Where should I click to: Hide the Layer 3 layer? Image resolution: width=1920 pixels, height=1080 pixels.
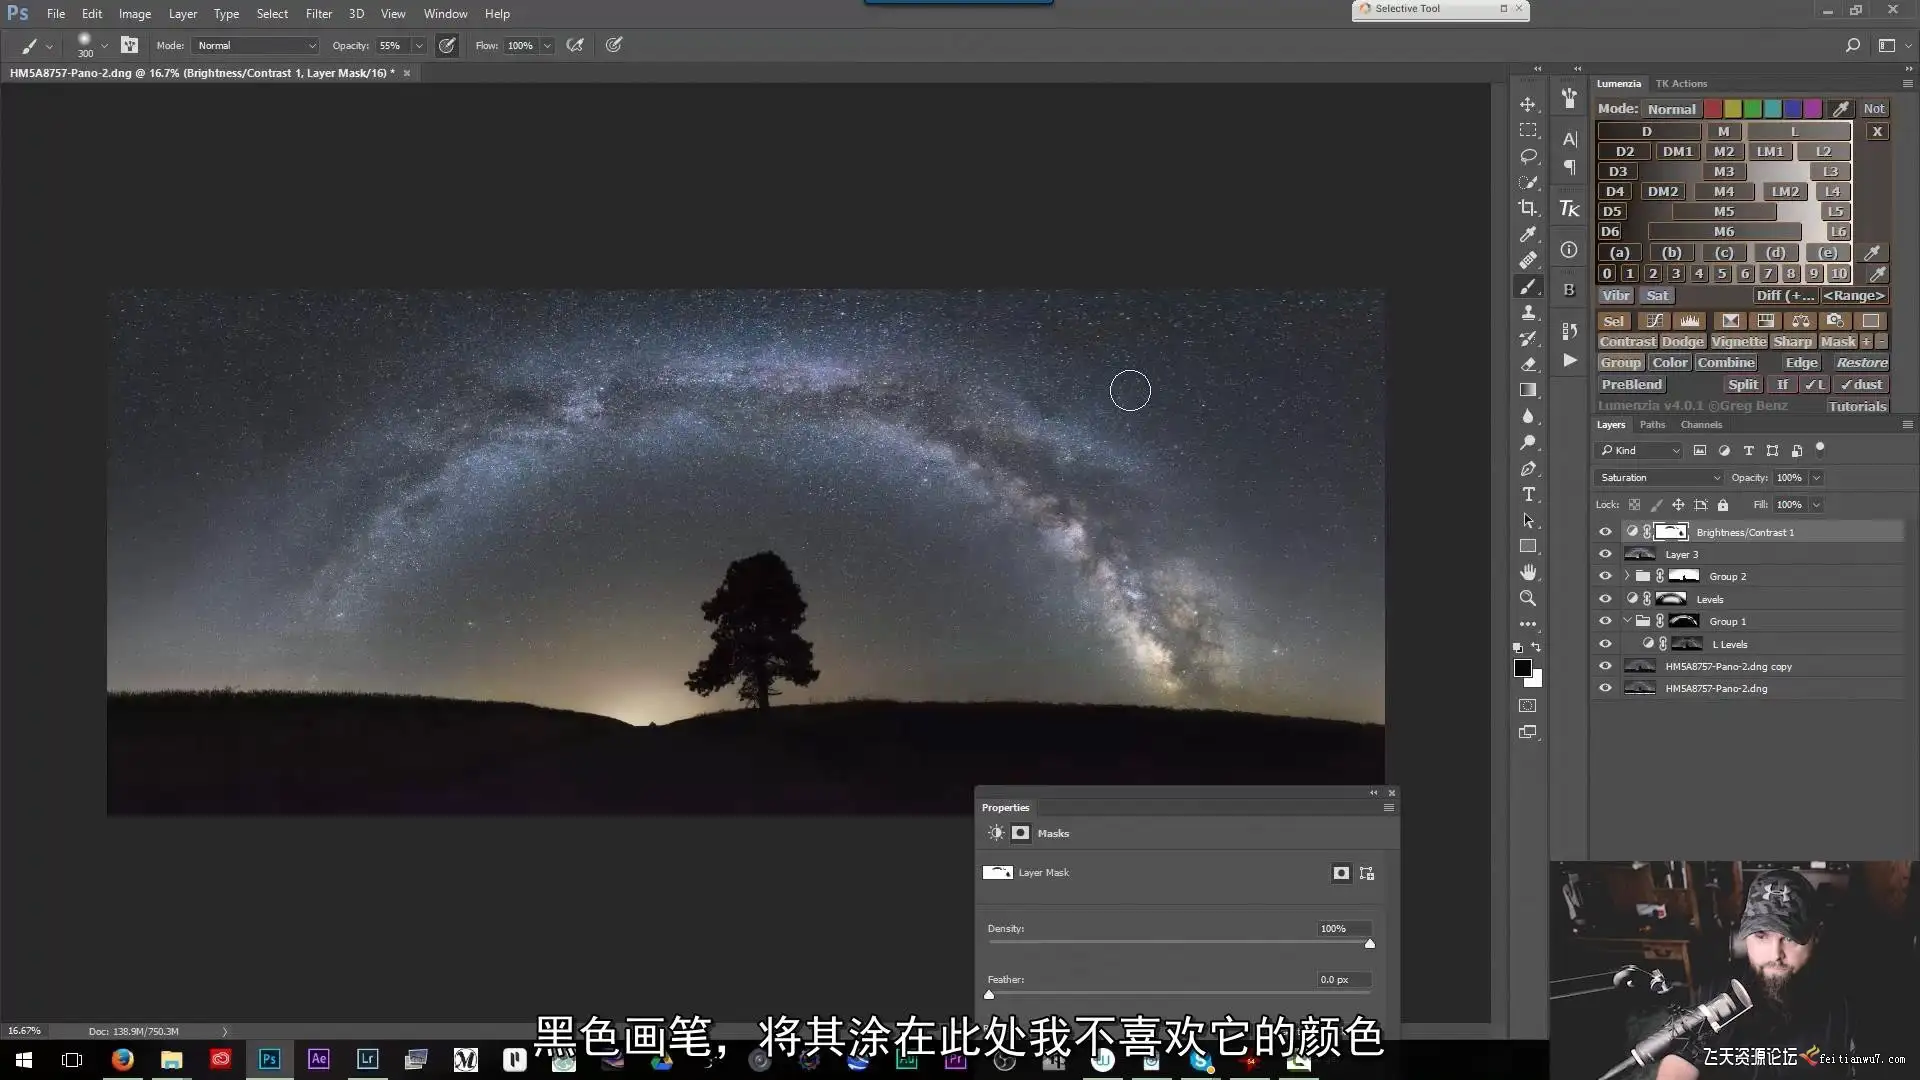tap(1605, 554)
